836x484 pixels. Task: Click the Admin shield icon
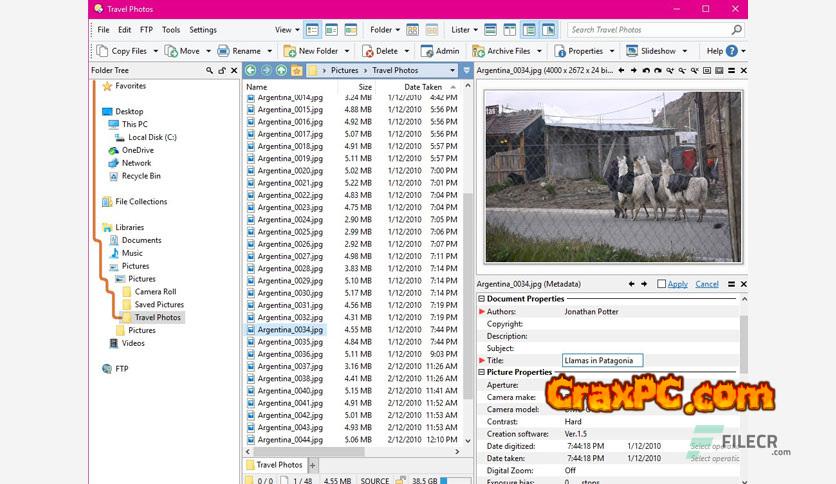click(x=427, y=51)
